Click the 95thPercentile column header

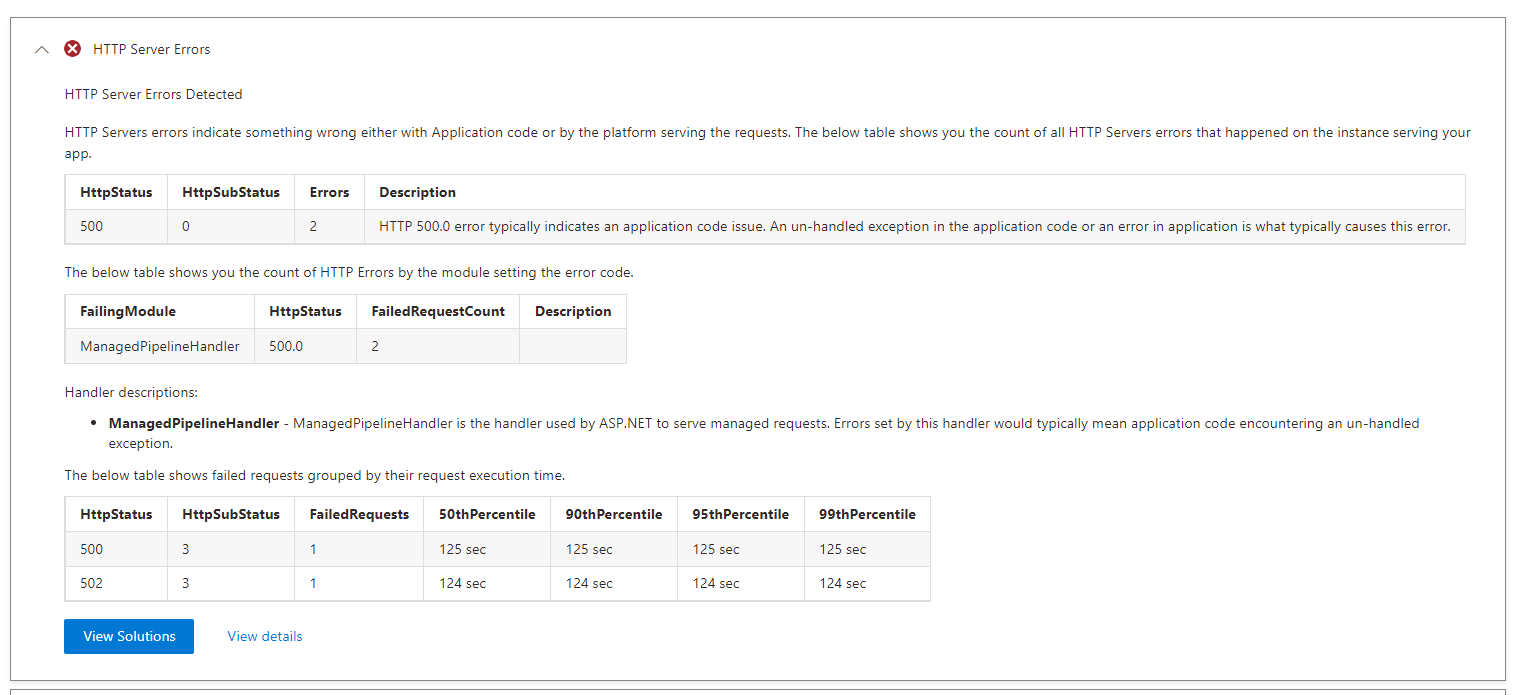click(x=741, y=514)
